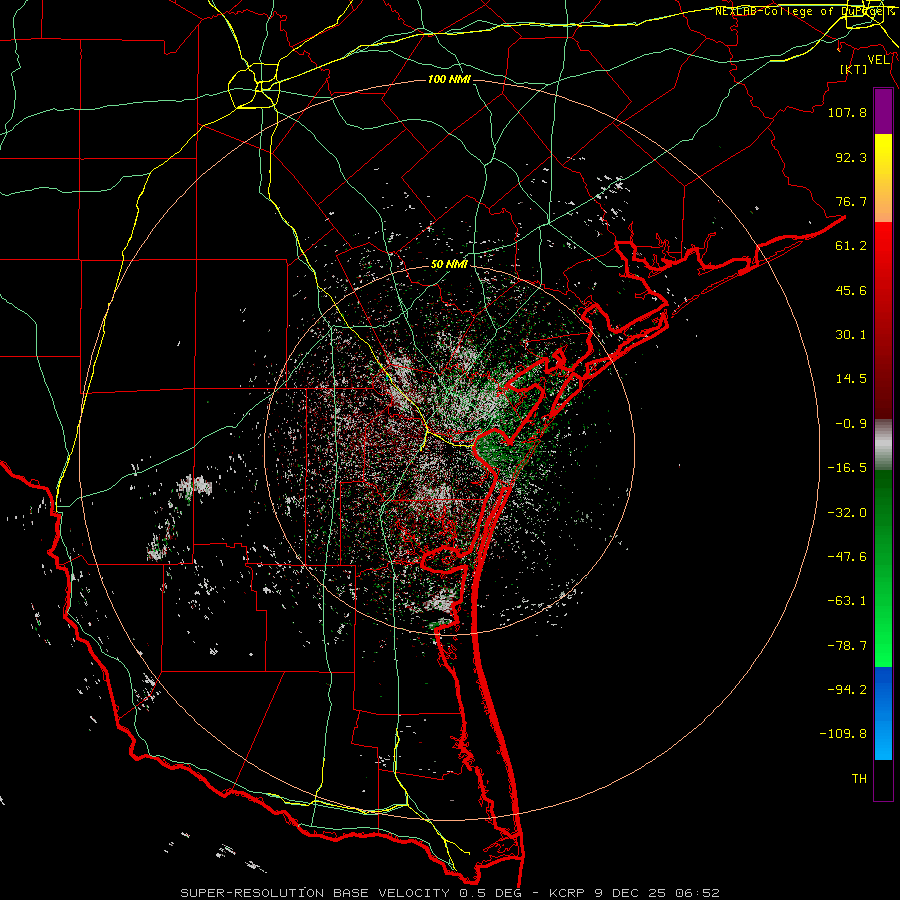Click the 92.3 velocity scale value
900x900 pixels.
click(851, 157)
